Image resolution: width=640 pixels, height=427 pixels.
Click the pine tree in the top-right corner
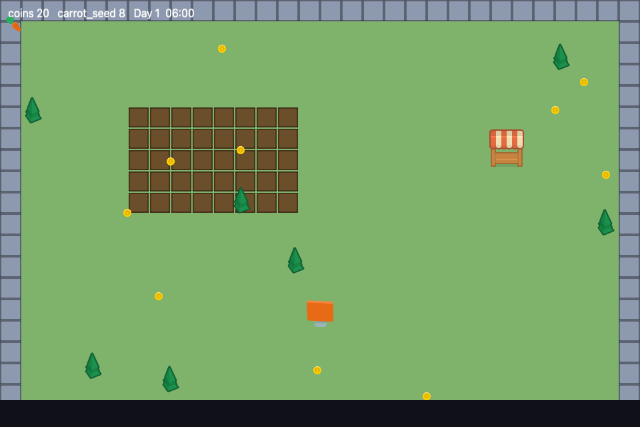click(561, 57)
